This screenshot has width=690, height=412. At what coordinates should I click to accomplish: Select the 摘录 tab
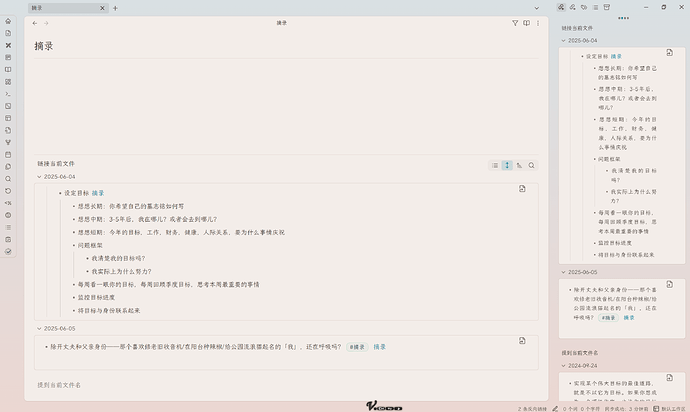60,8
